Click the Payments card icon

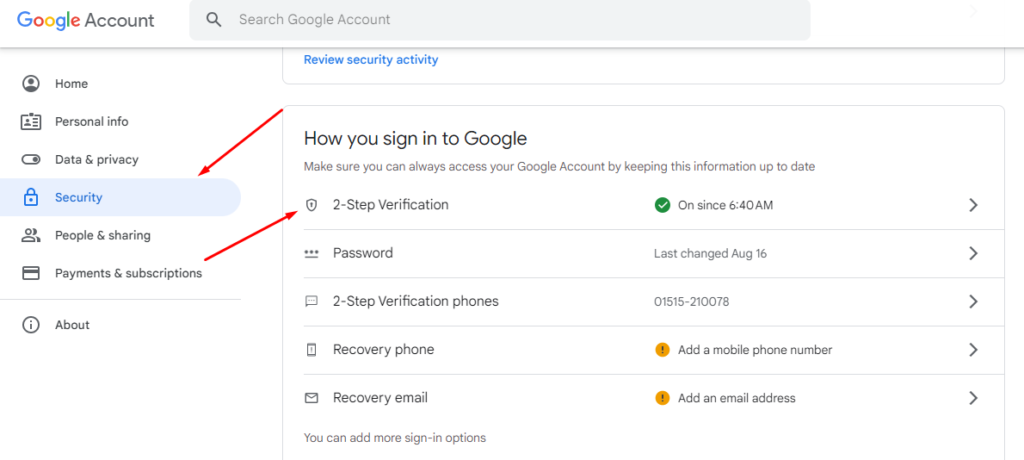coord(31,273)
